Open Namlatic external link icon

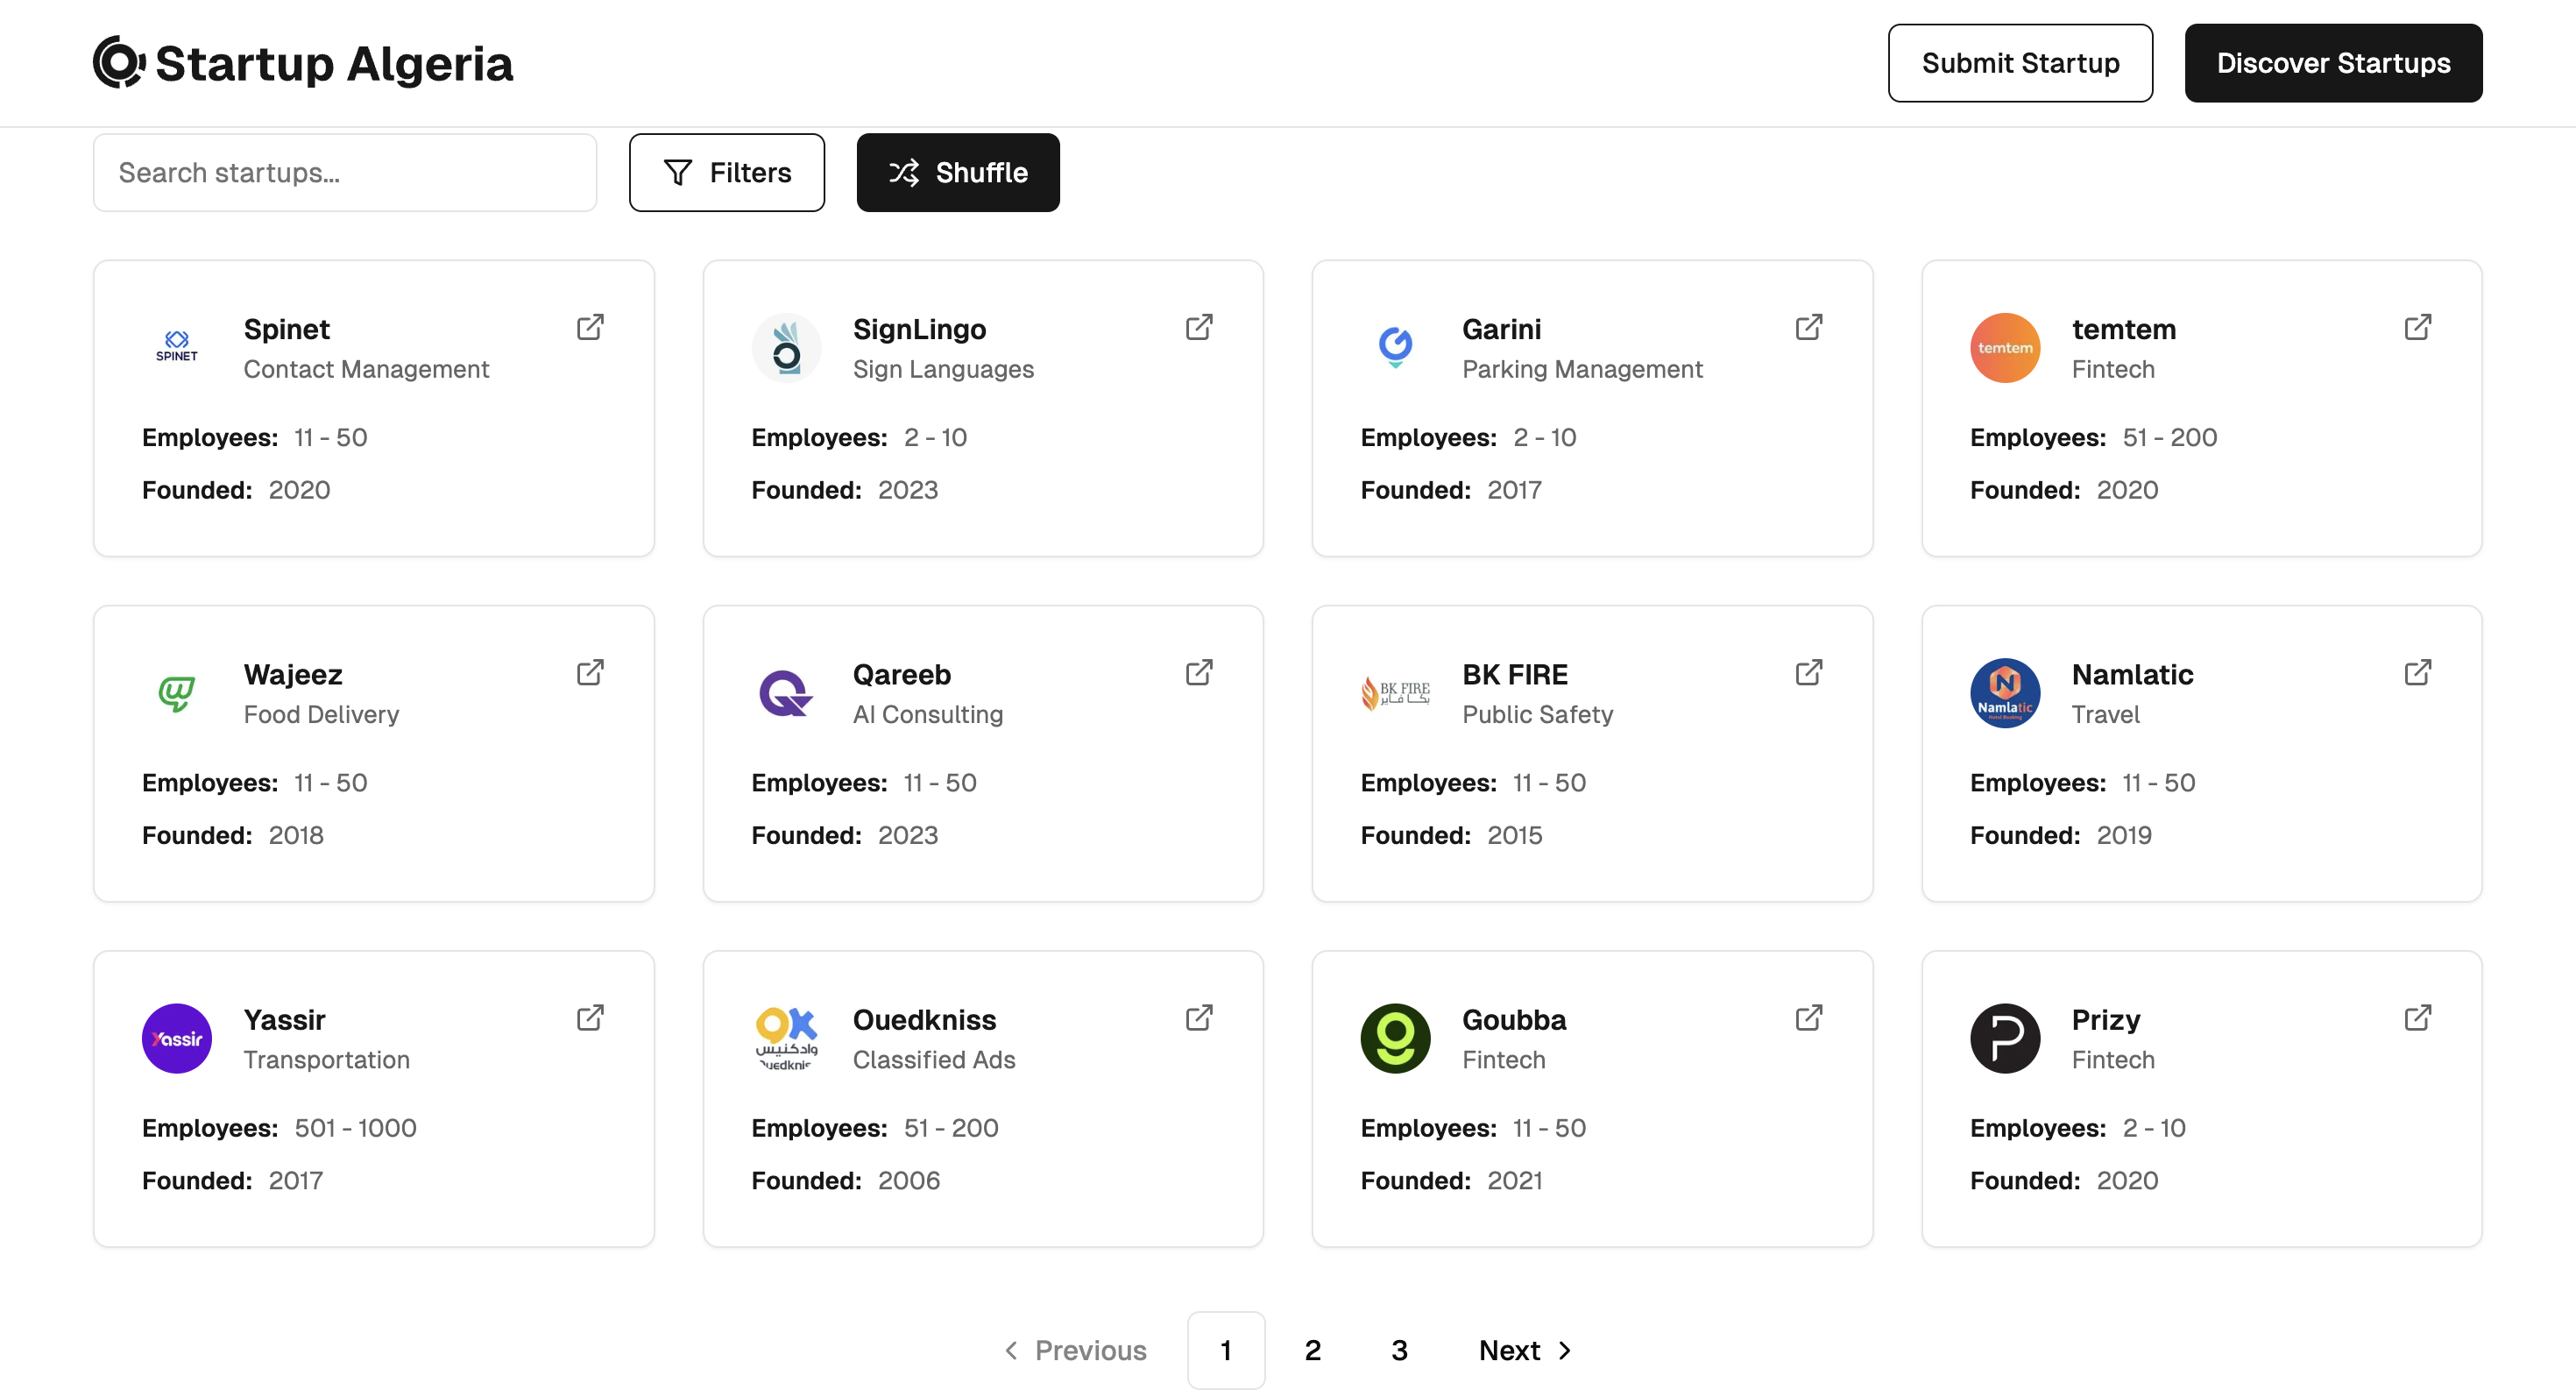(x=2417, y=672)
